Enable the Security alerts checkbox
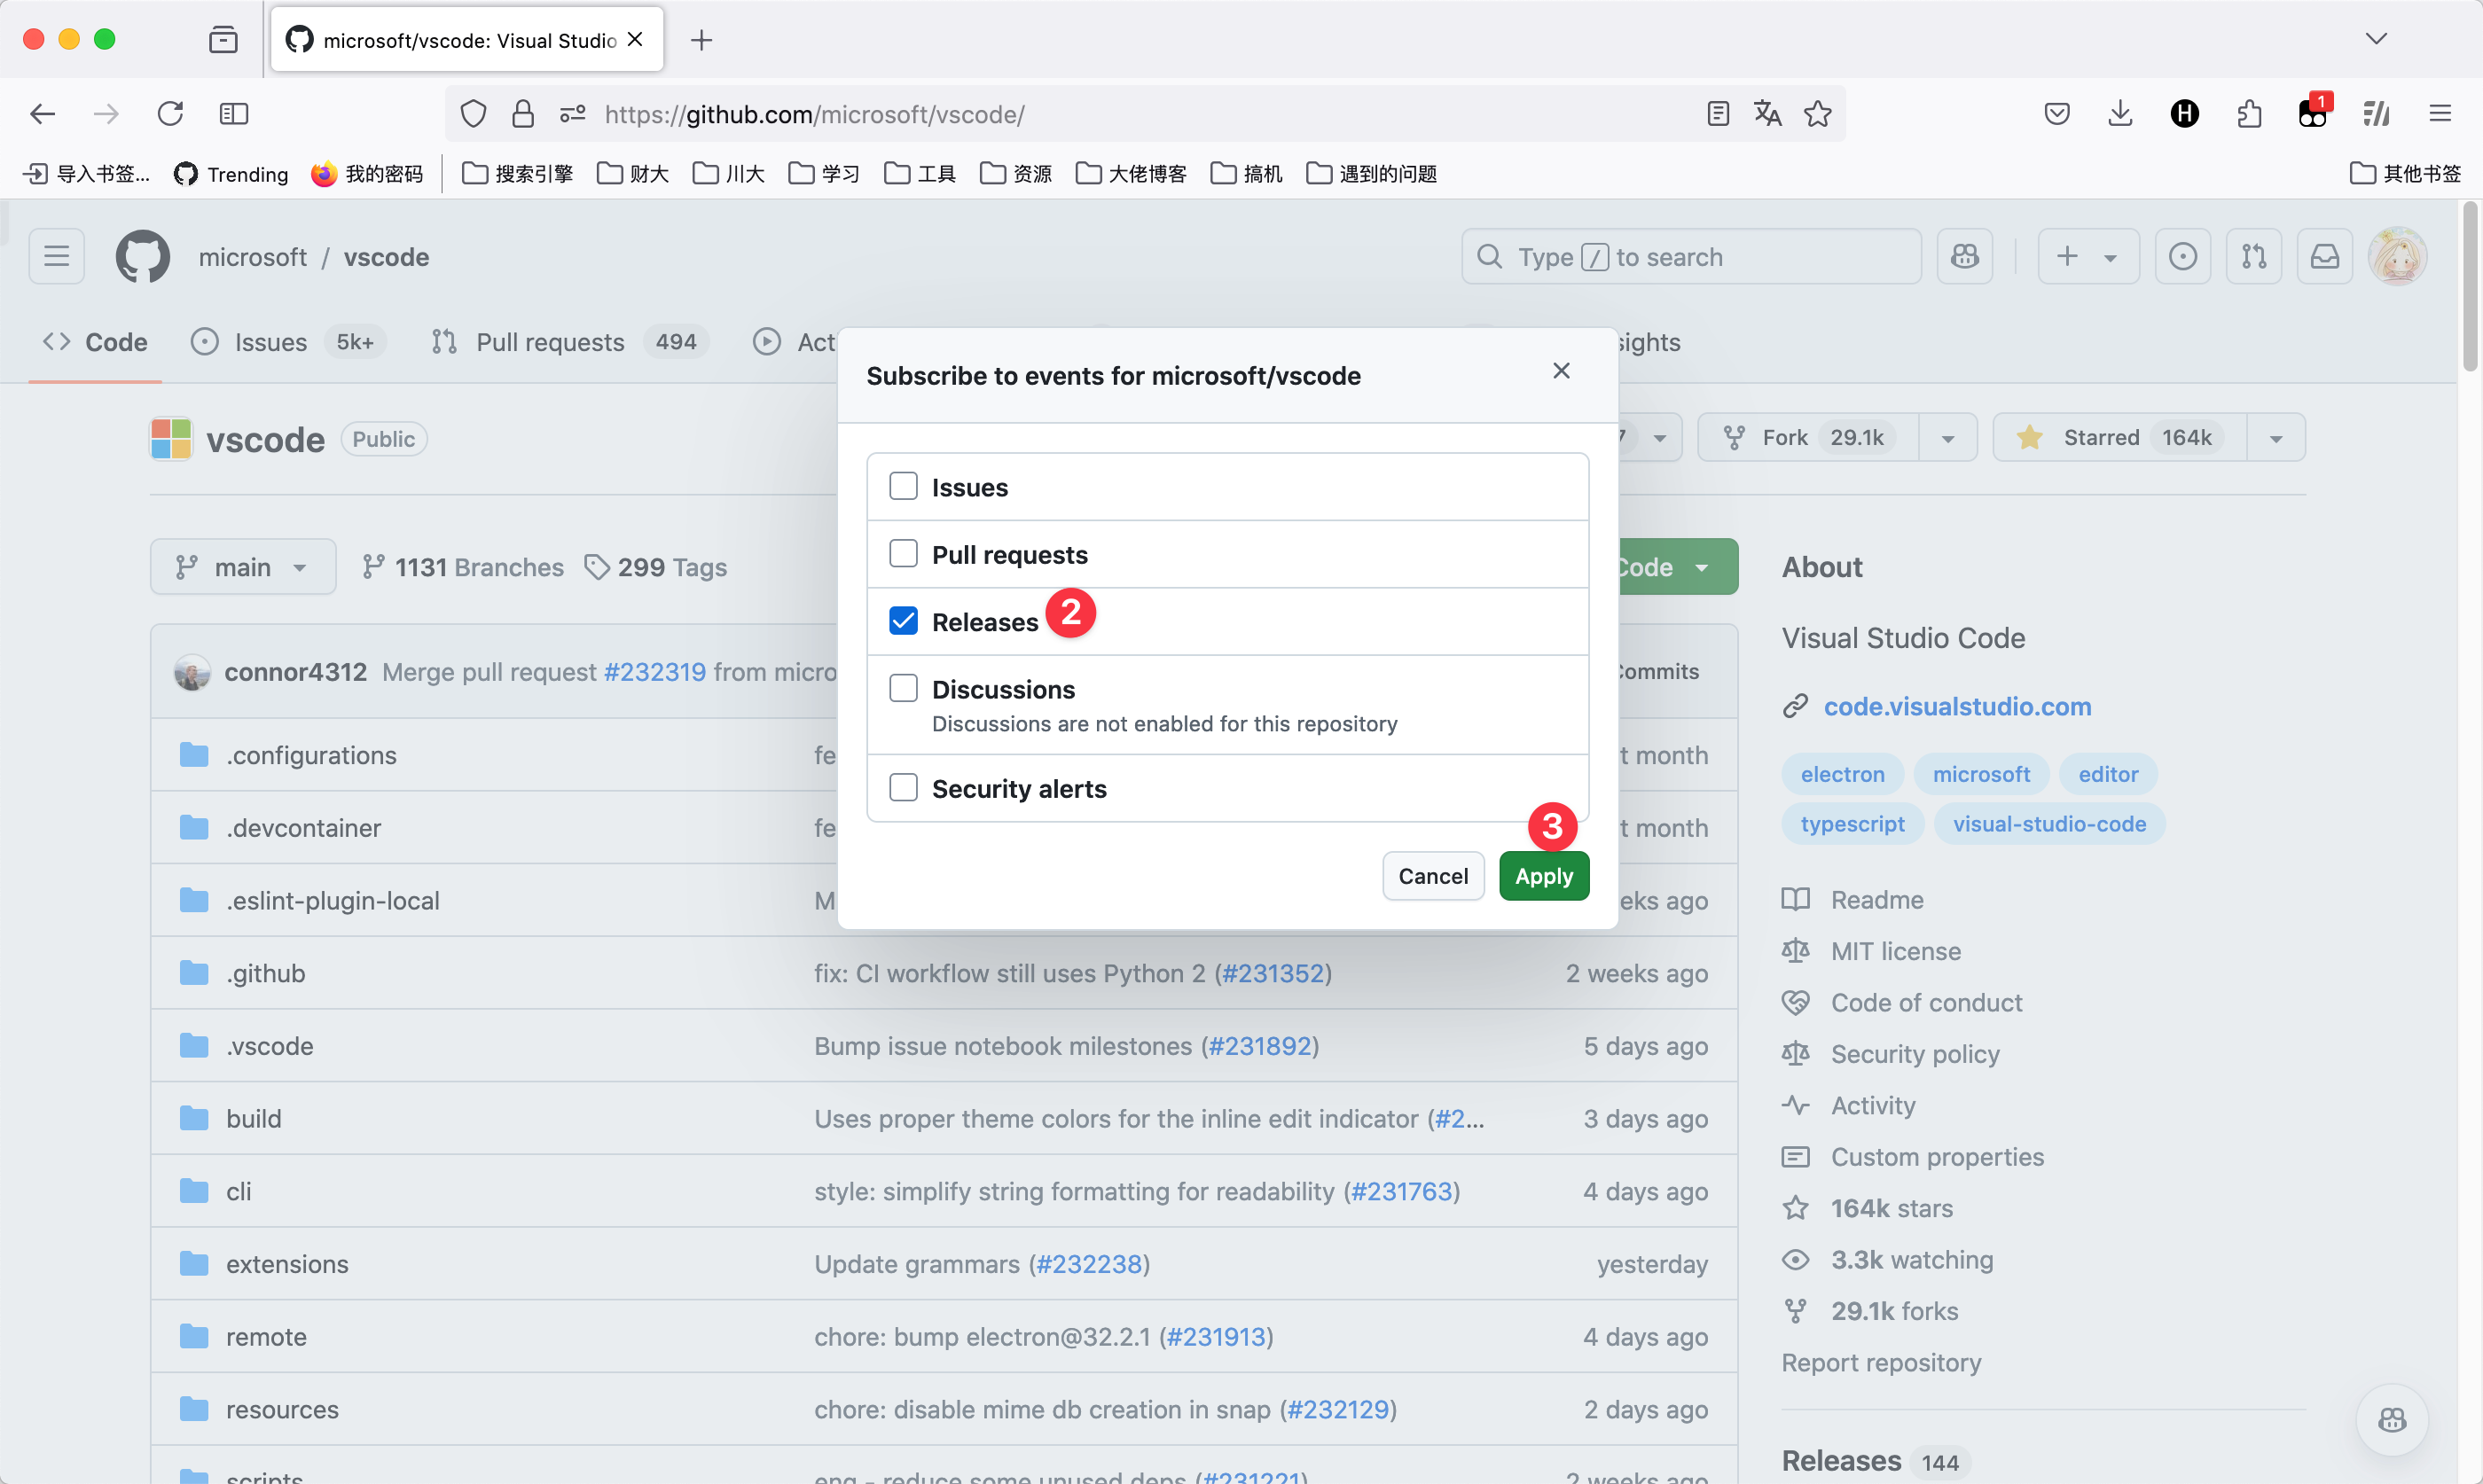This screenshot has height=1484, width=2483. [903, 788]
